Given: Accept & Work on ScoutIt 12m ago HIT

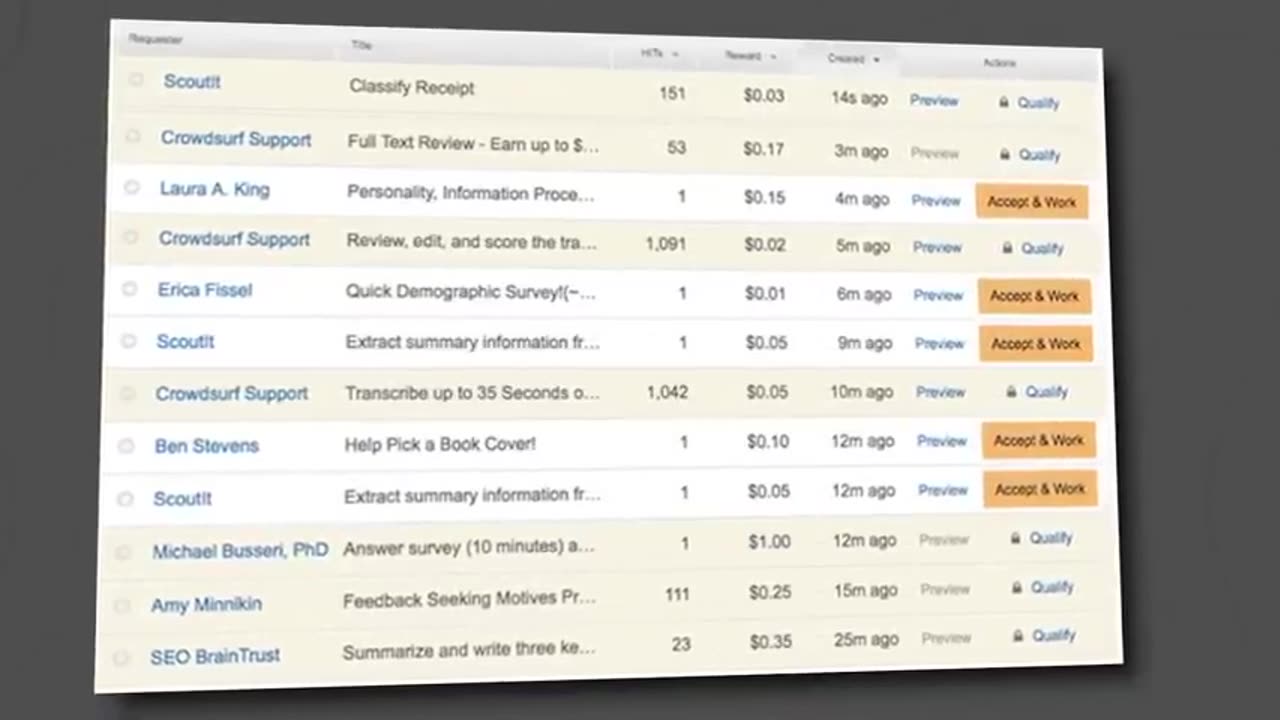Looking at the screenshot, I should pyautogui.click(x=1040, y=489).
